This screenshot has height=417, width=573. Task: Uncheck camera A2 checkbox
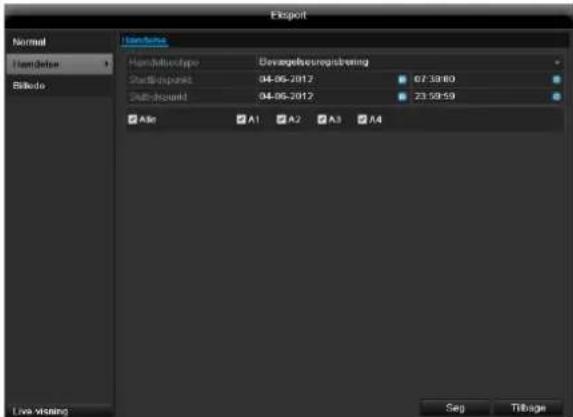coord(281,119)
